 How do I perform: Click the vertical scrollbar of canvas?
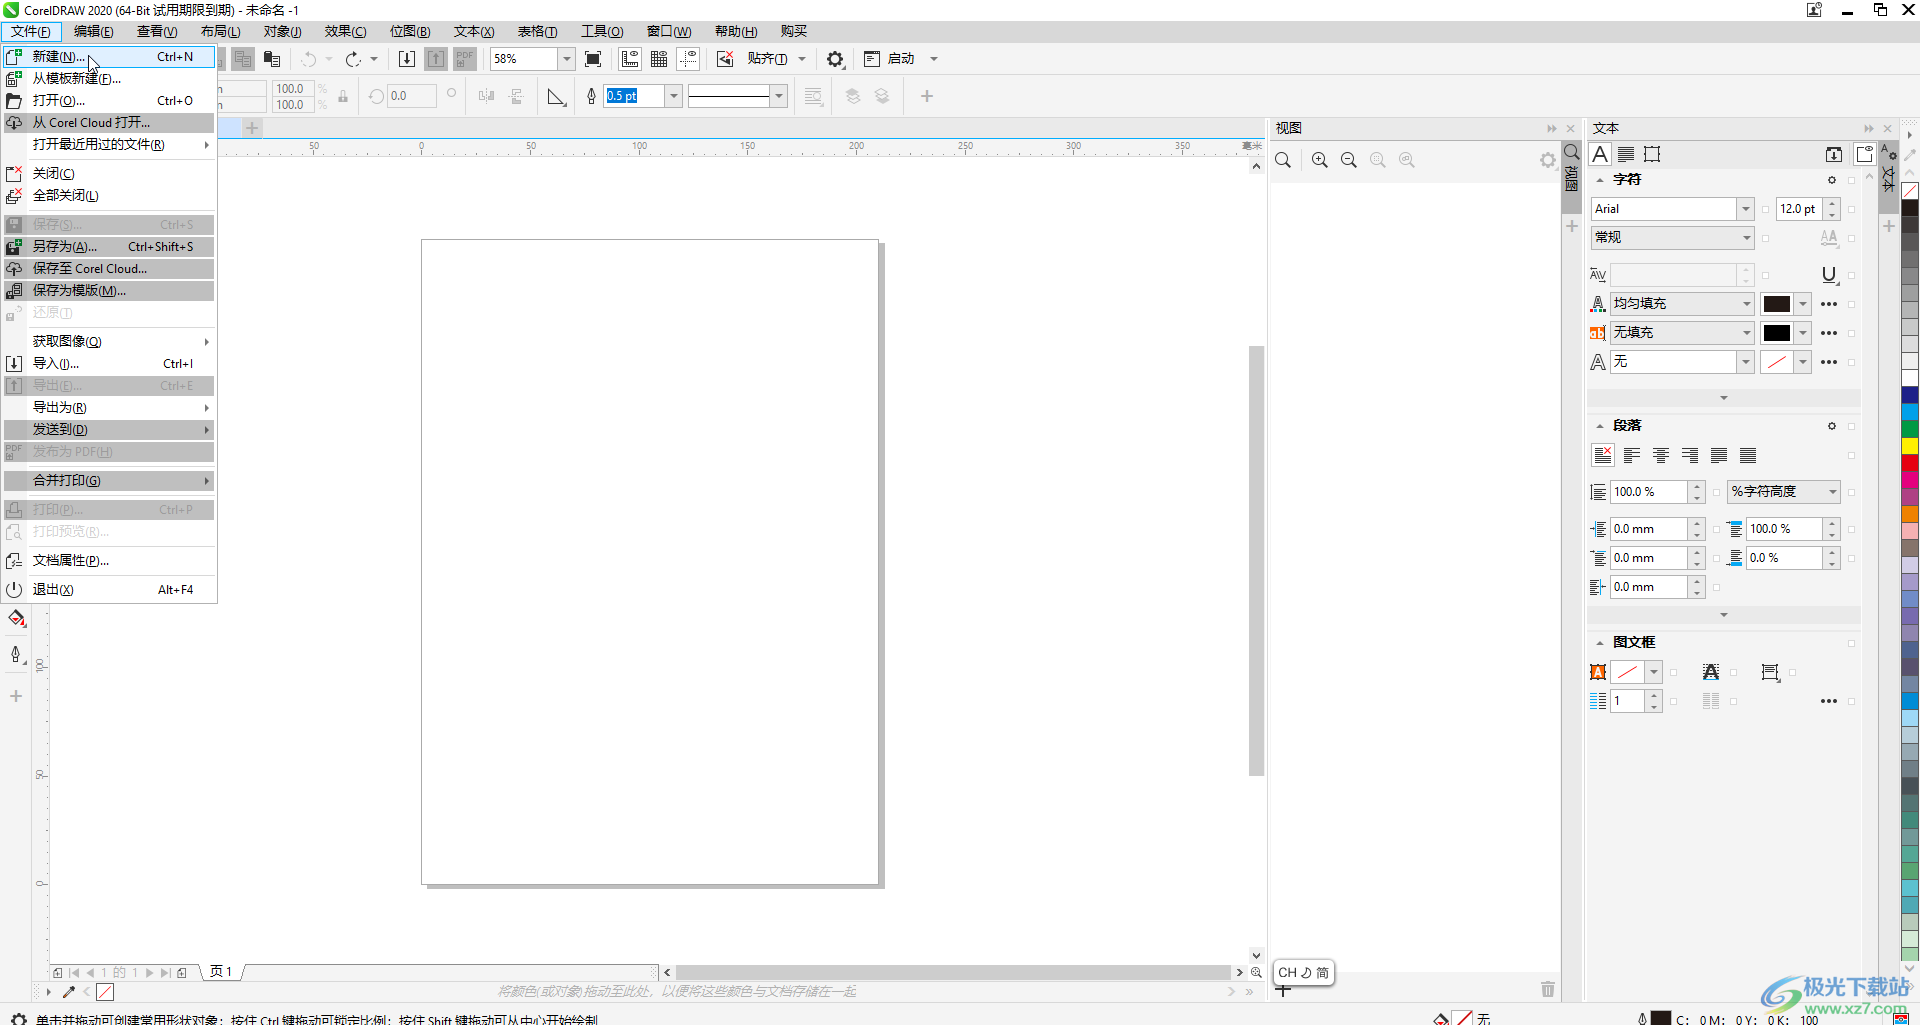pos(1256,560)
